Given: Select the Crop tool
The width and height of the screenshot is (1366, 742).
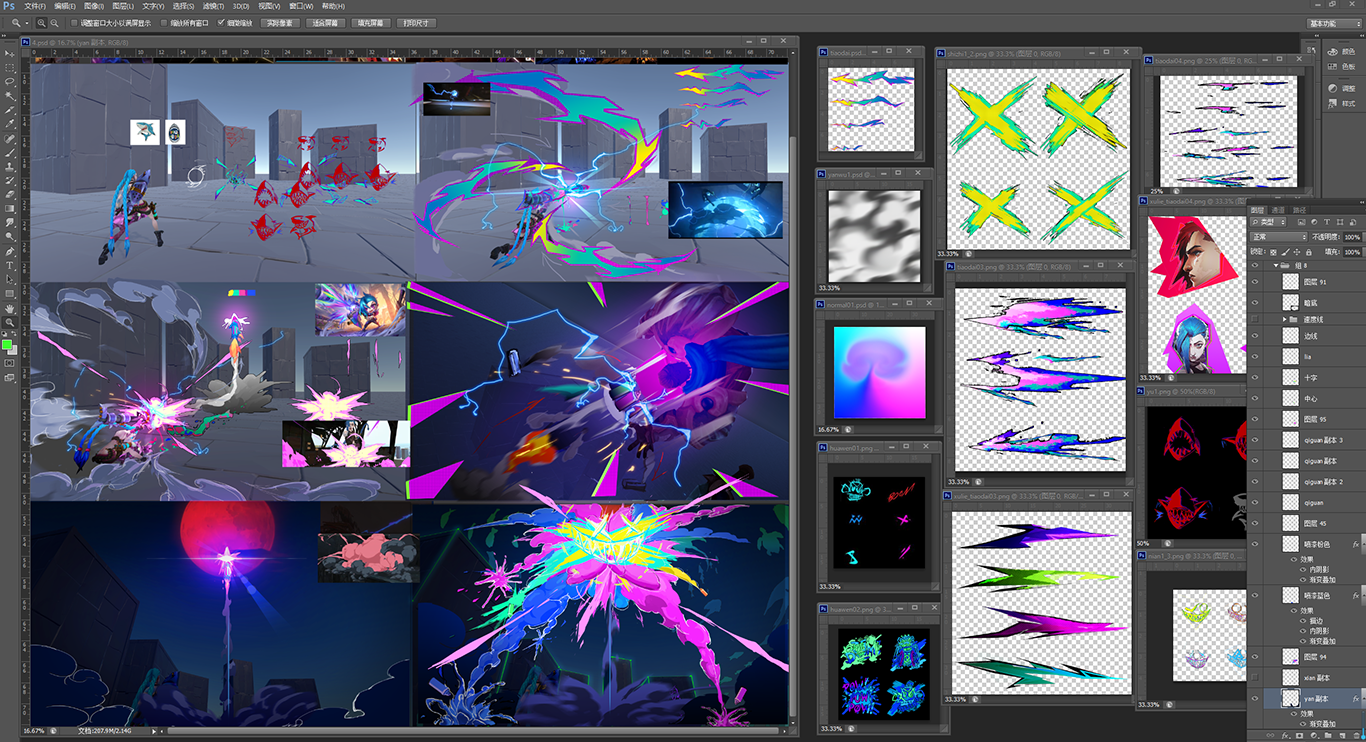Looking at the screenshot, I should tap(10, 110).
